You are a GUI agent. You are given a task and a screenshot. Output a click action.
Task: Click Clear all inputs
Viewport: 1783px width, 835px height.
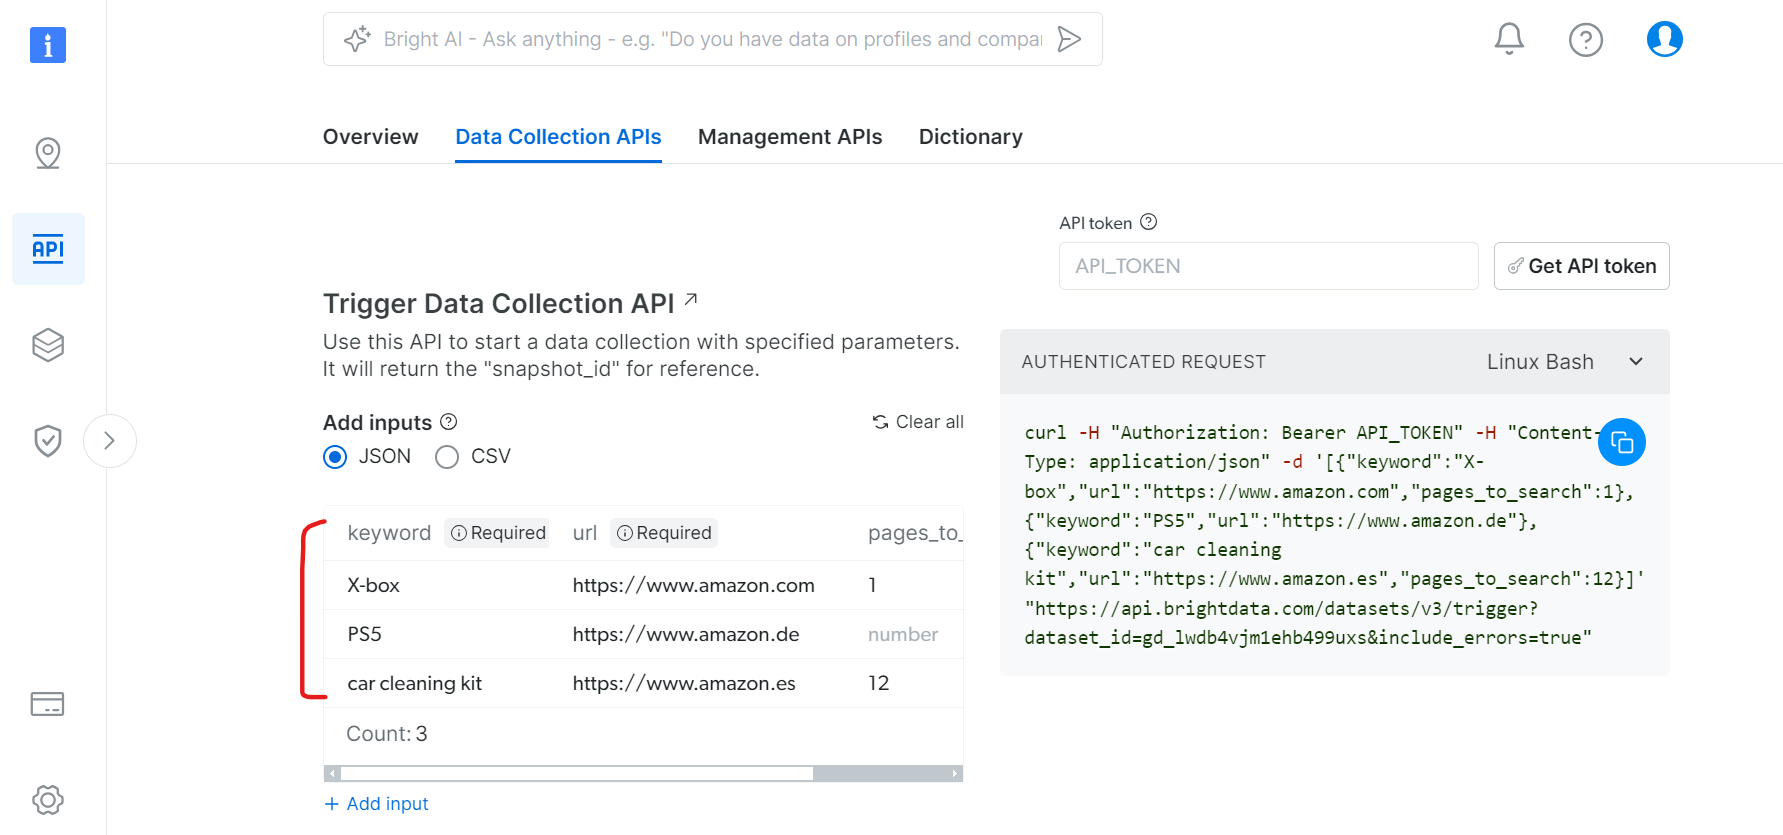pos(918,422)
